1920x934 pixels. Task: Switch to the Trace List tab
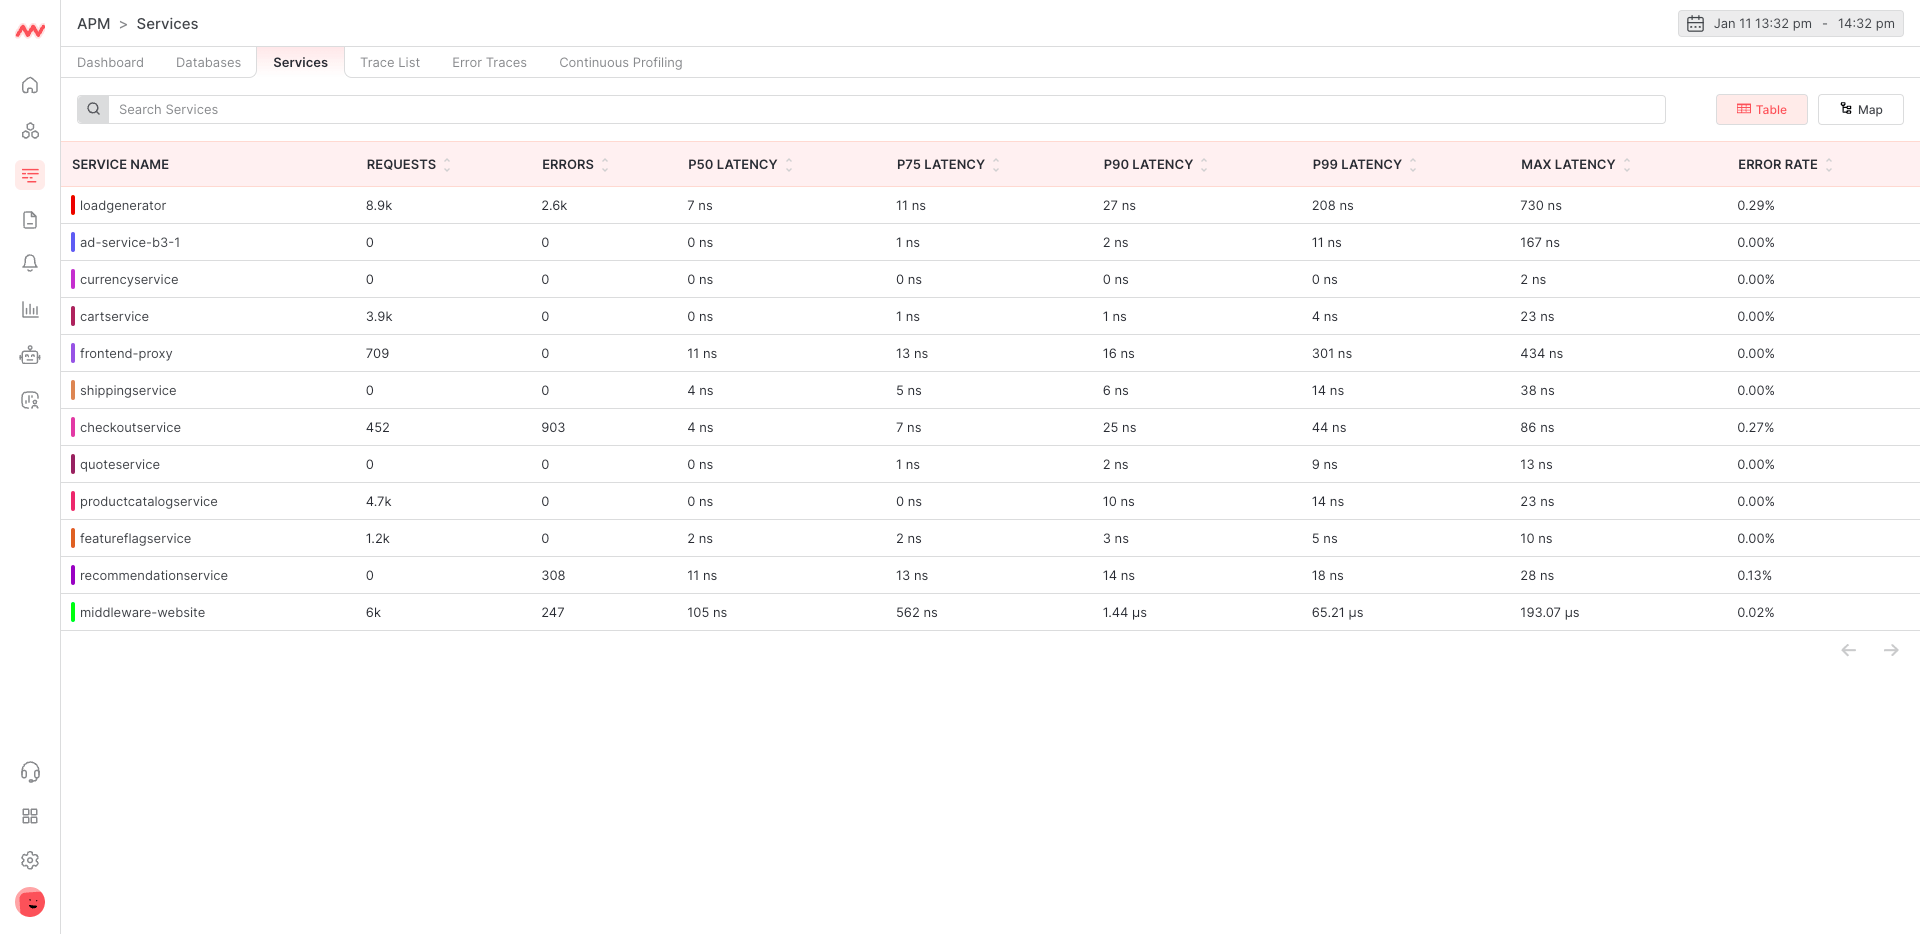click(x=389, y=62)
